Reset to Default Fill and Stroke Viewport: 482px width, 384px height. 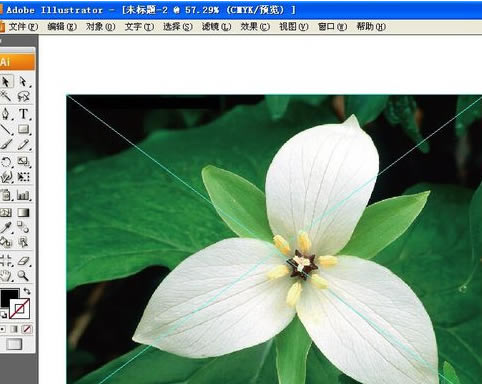[x=4, y=315]
